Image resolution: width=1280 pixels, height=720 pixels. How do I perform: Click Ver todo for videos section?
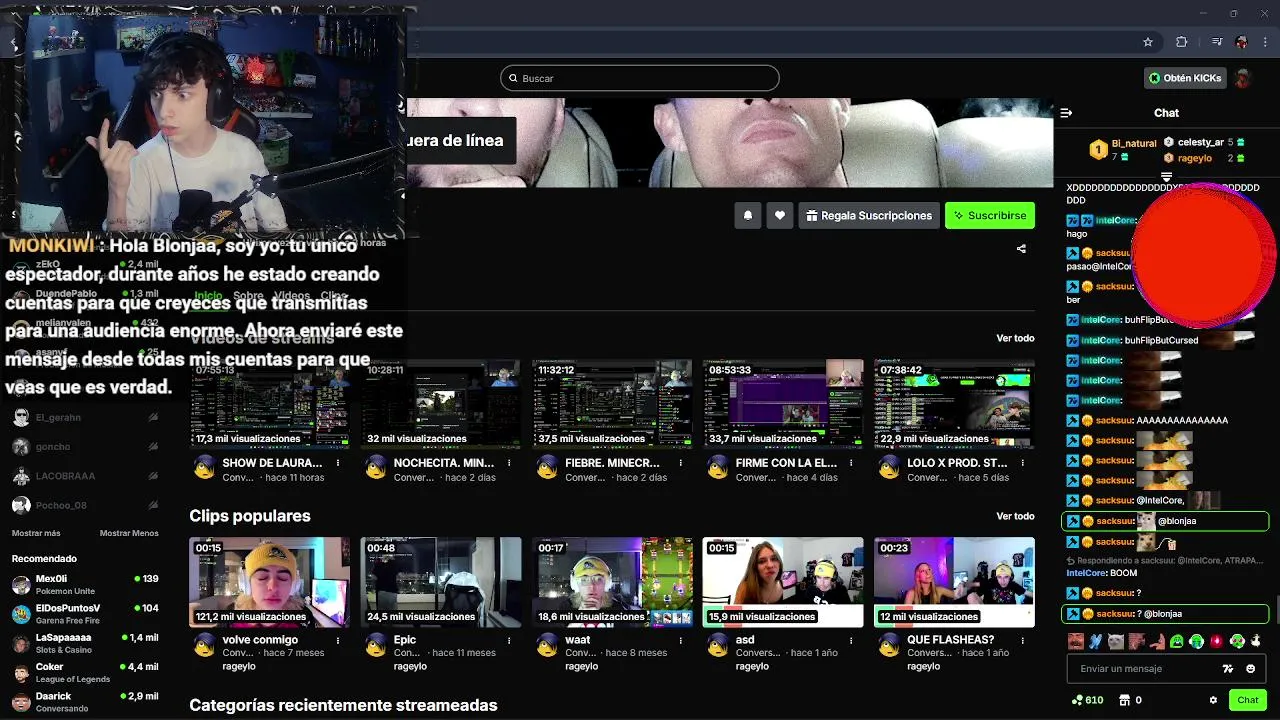pos(1015,338)
